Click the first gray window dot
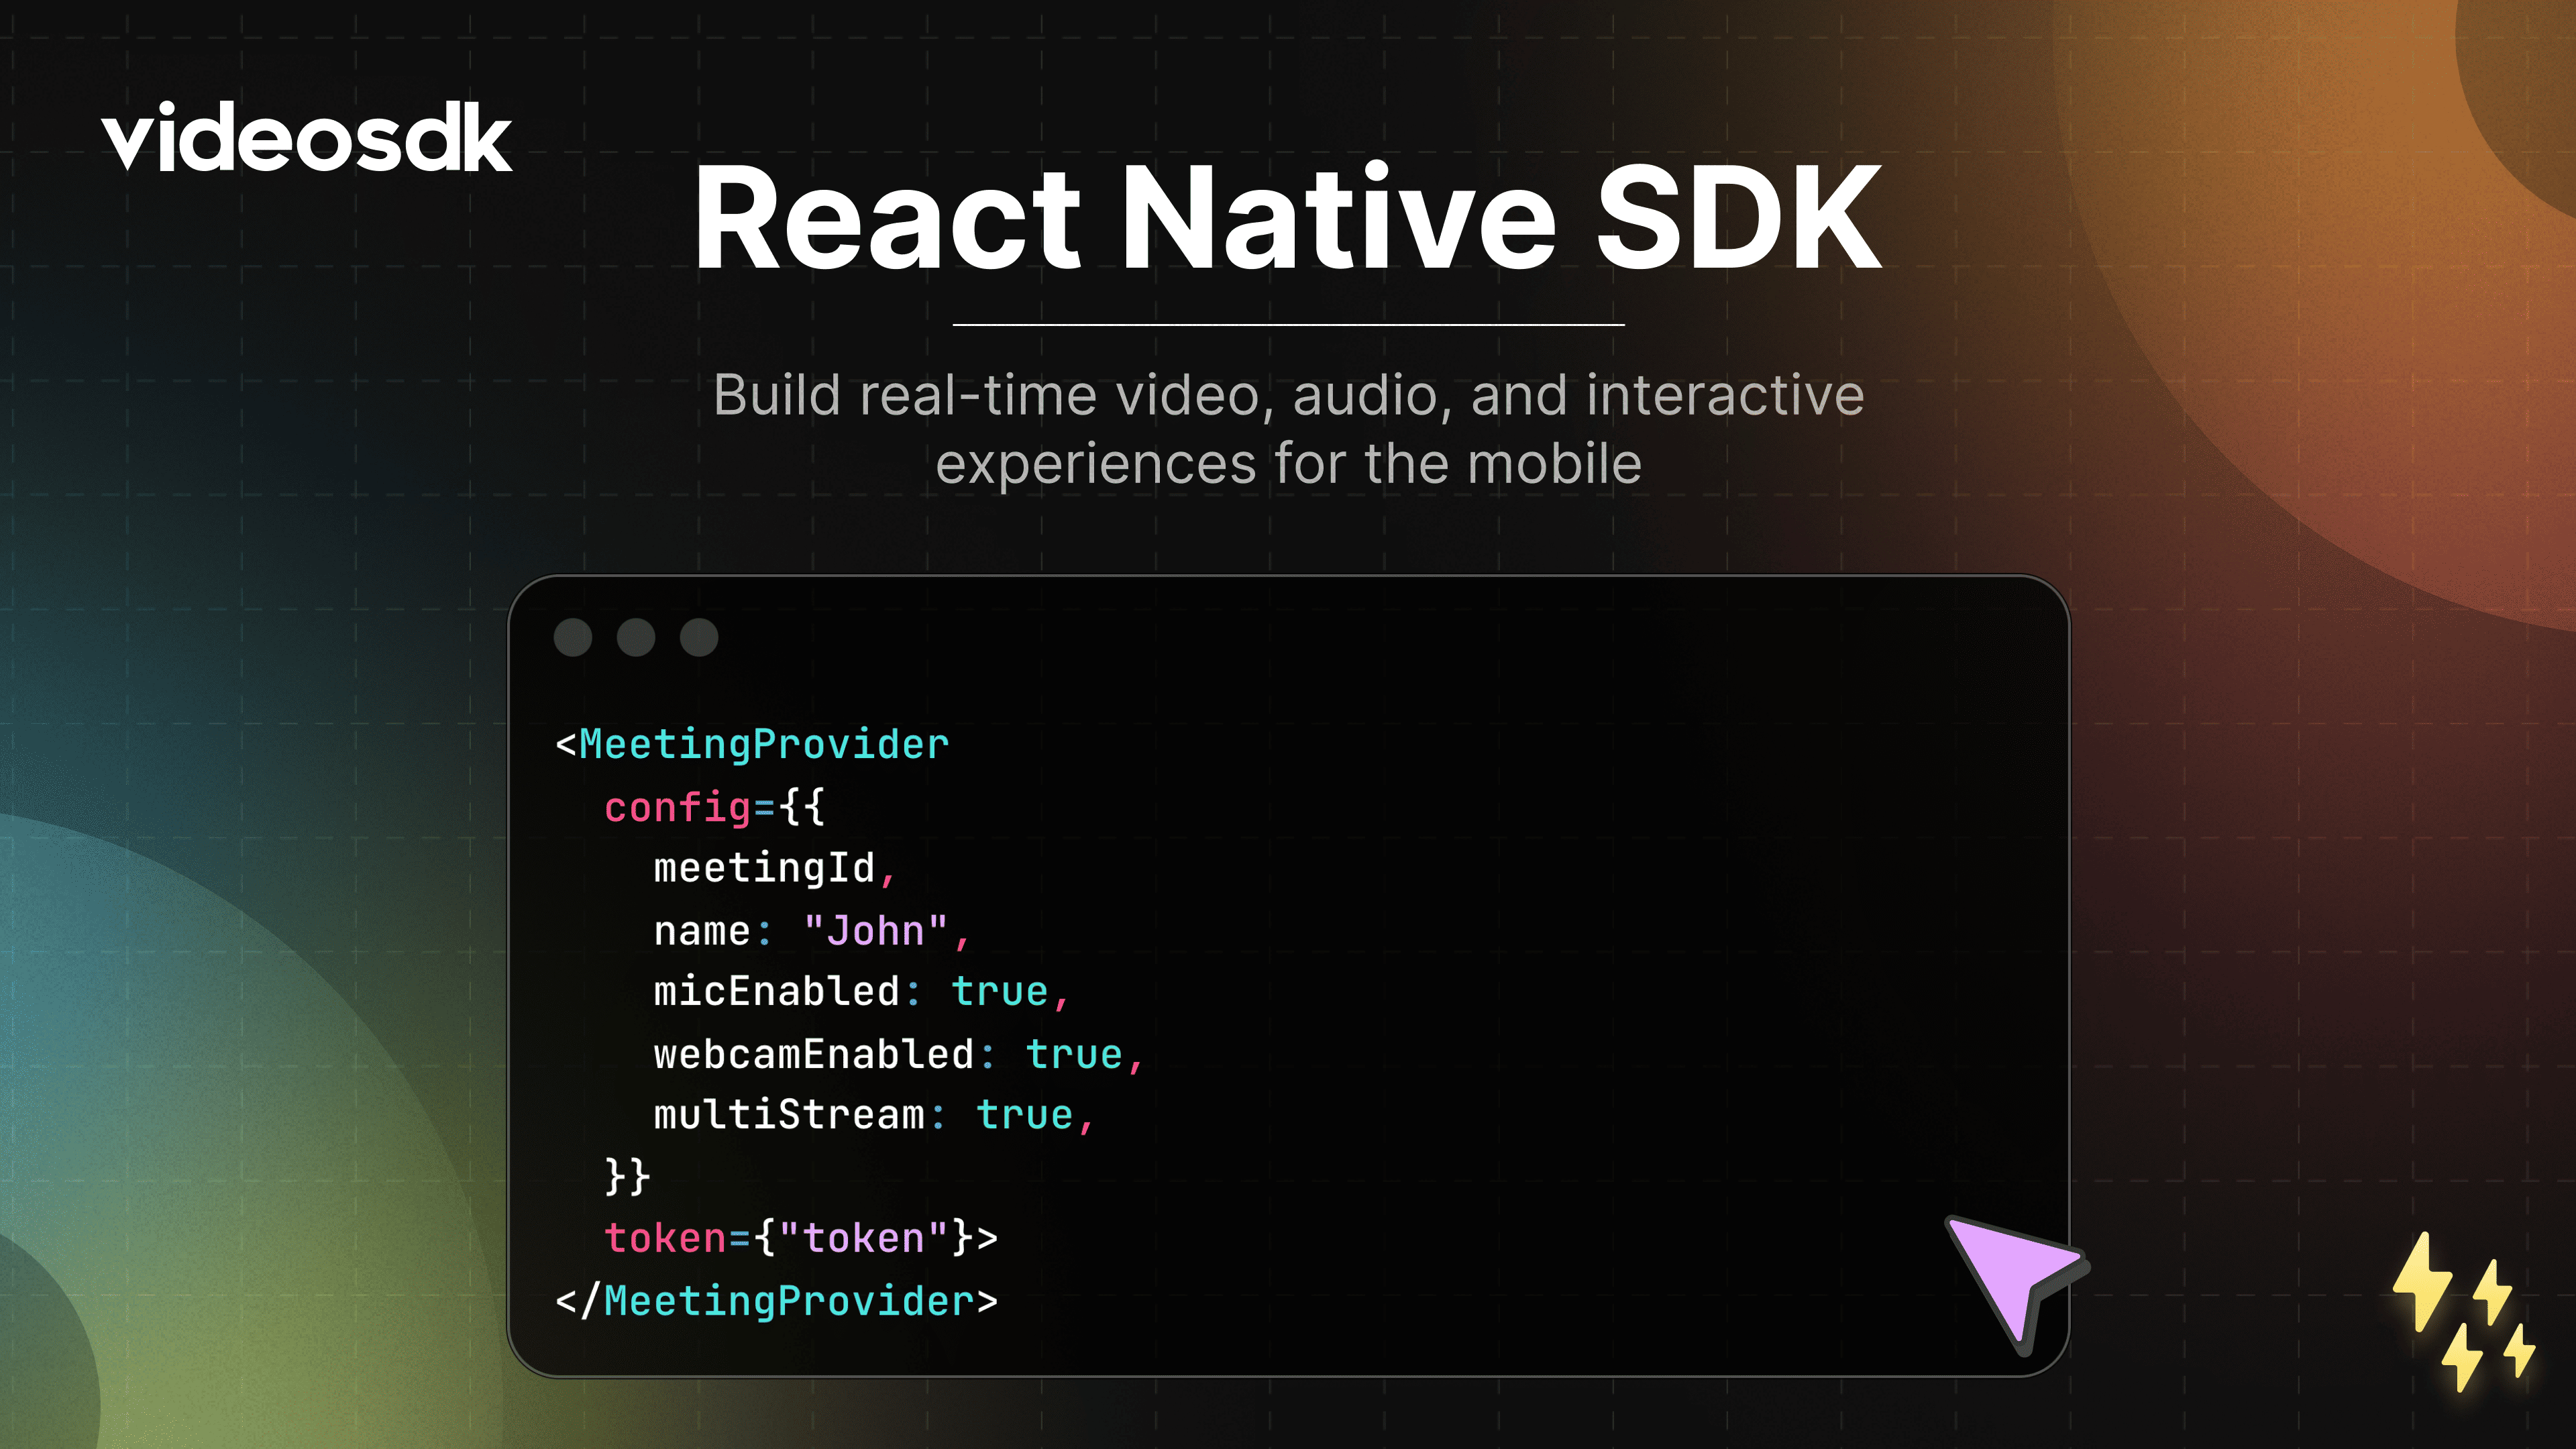Viewport: 2576px width, 1449px height. click(573, 637)
